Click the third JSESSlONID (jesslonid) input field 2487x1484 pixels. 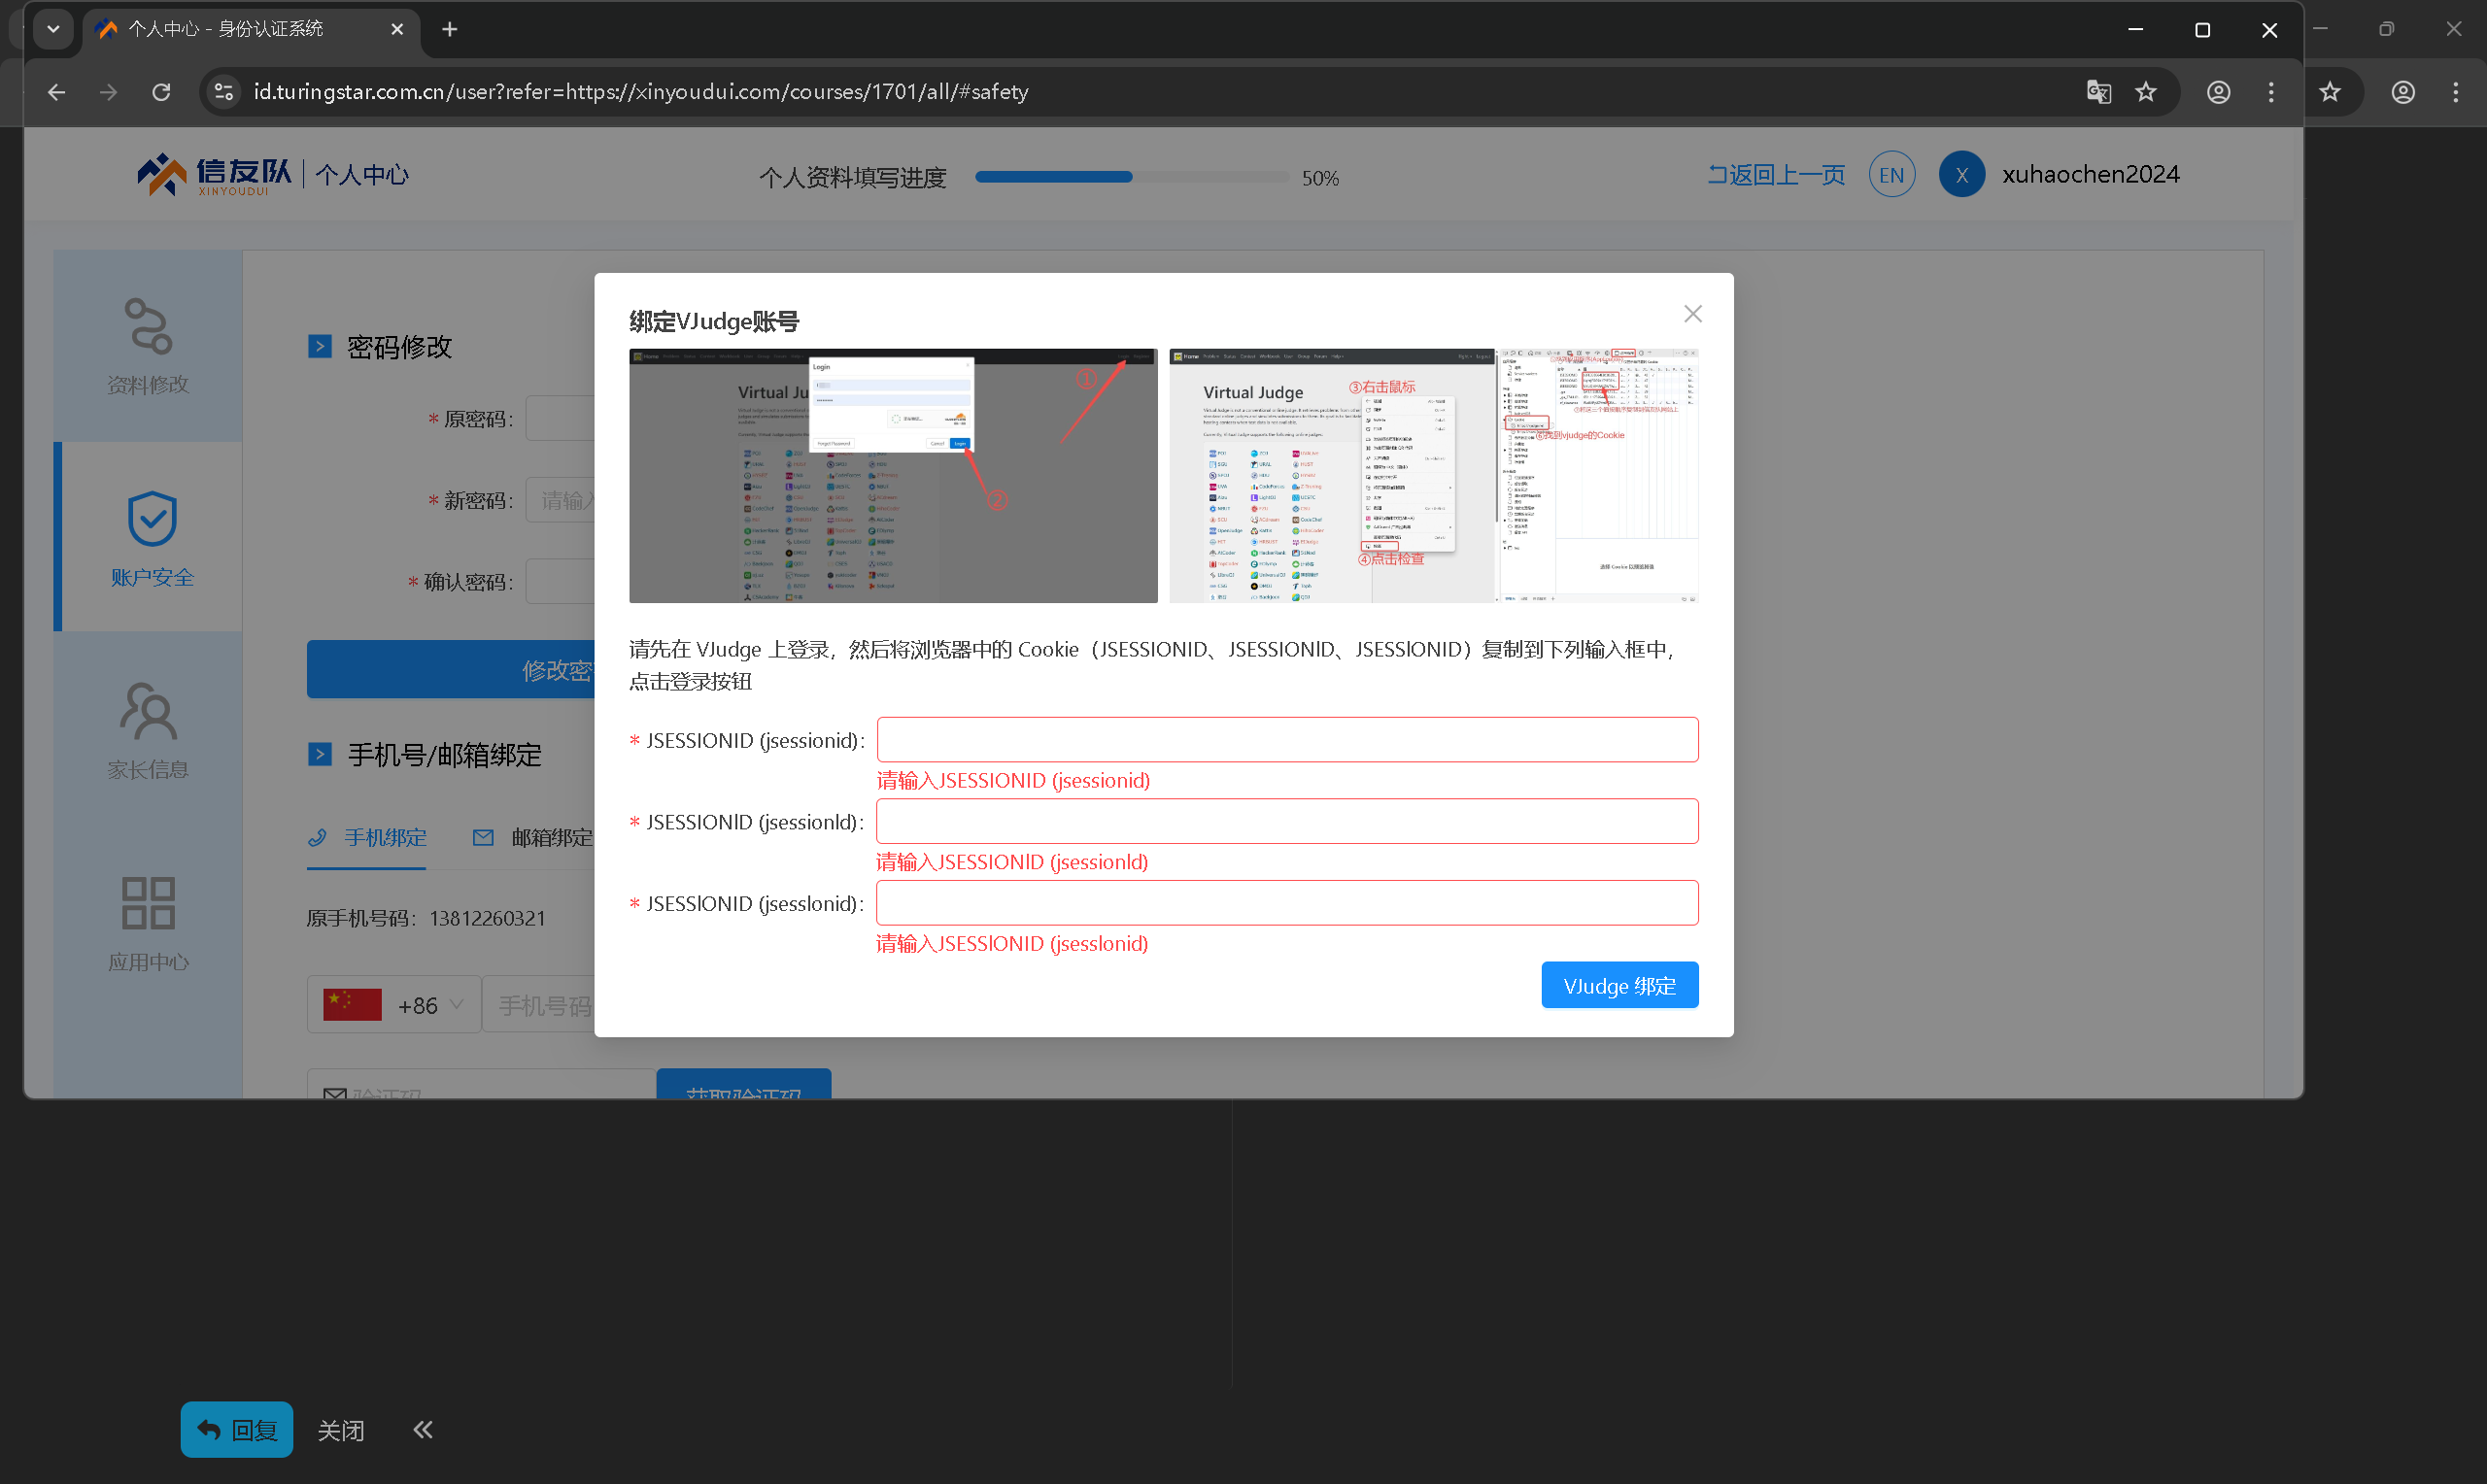[x=1287, y=903]
